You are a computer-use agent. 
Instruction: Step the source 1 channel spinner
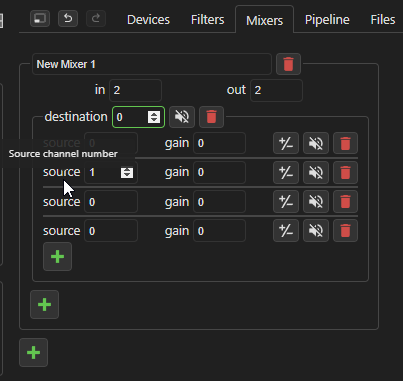127,172
